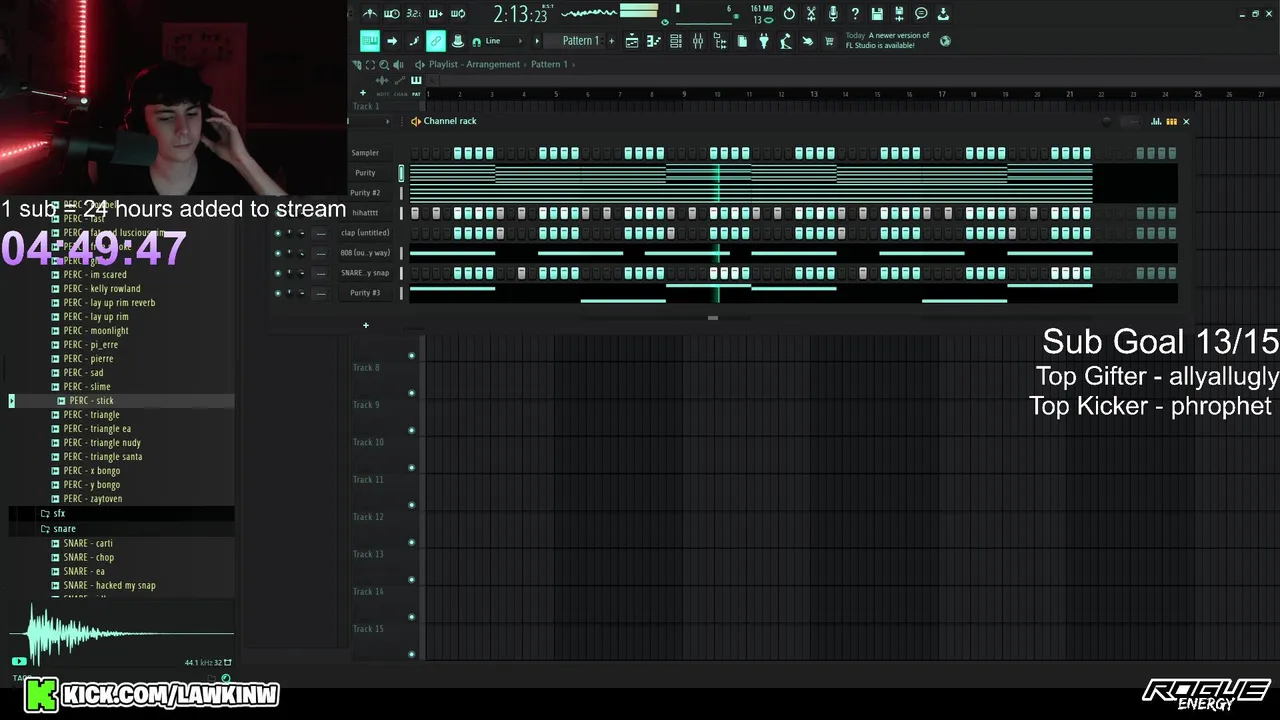Click the export download icon

943,14
